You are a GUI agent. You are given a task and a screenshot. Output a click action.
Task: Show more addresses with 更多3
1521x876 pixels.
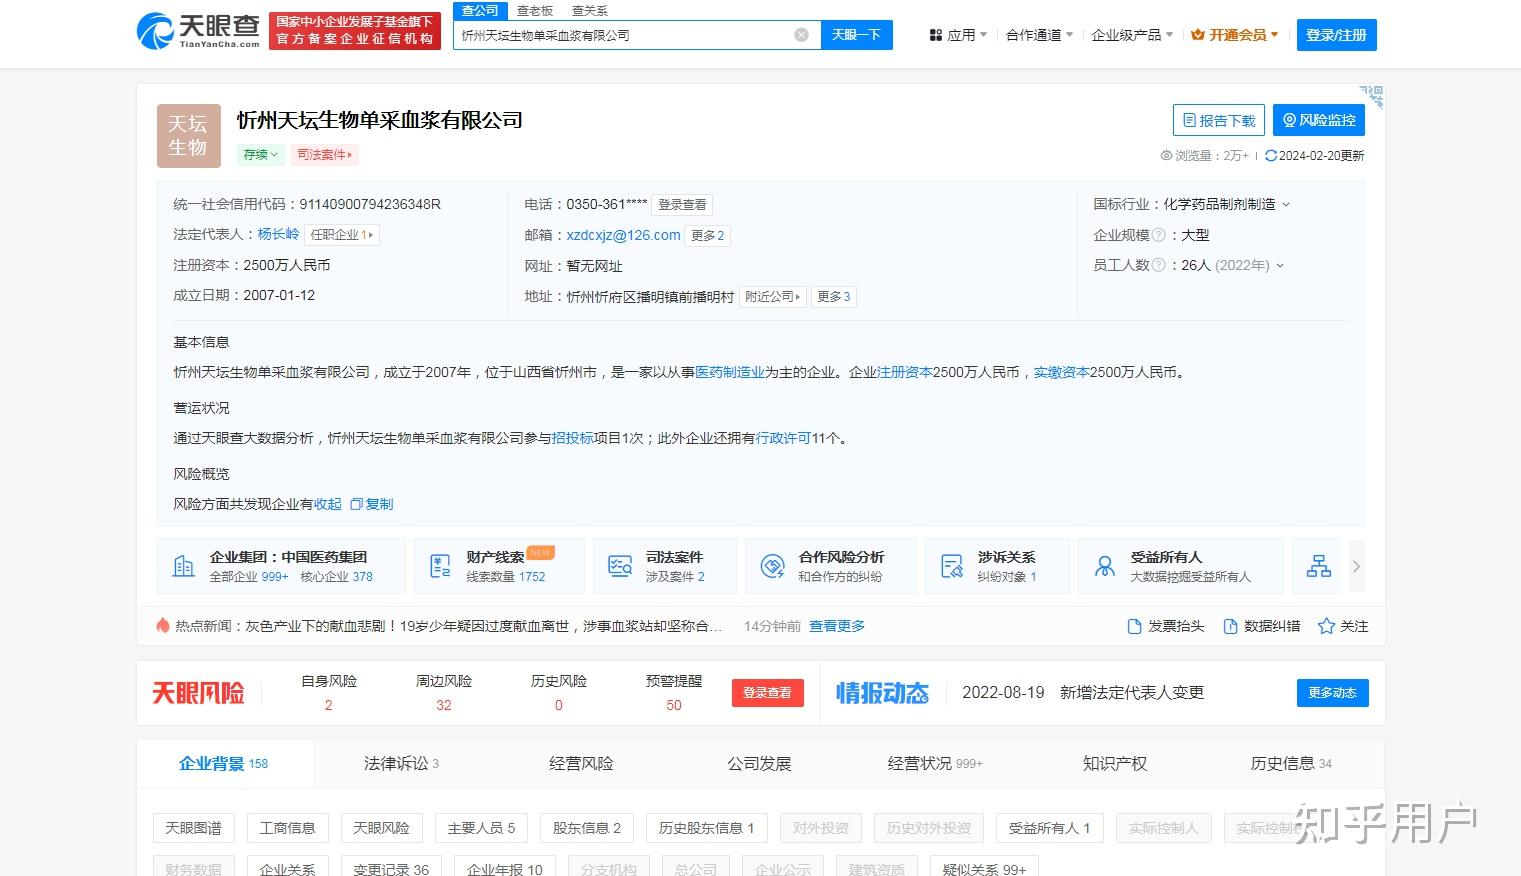833,297
